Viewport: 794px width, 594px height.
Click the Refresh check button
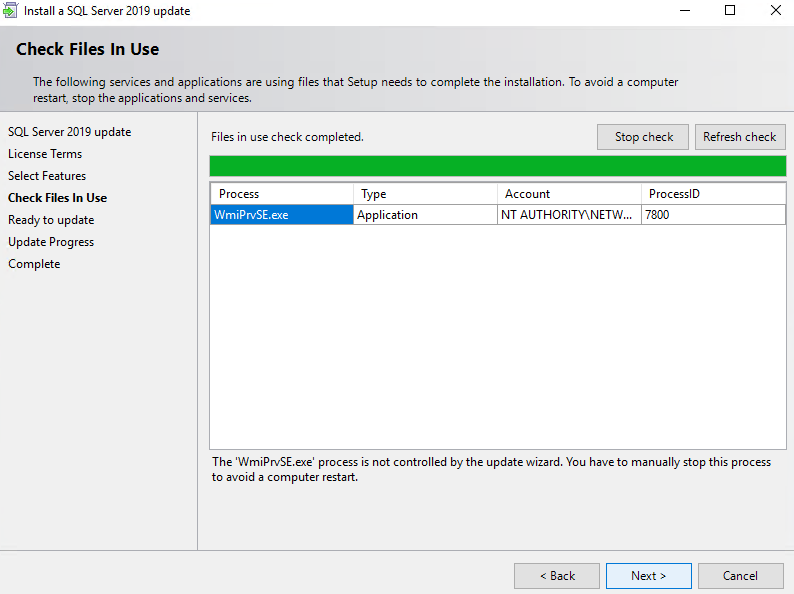click(x=740, y=137)
